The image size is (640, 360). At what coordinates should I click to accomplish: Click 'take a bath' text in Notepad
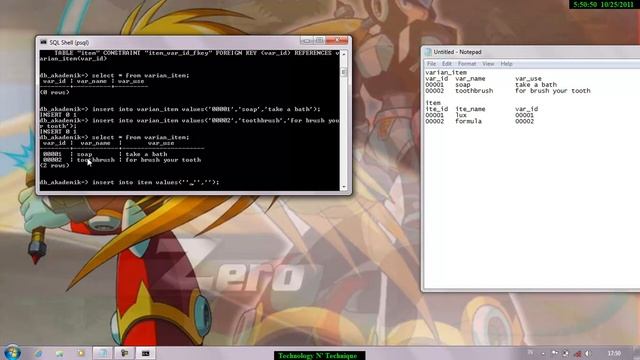(x=536, y=85)
